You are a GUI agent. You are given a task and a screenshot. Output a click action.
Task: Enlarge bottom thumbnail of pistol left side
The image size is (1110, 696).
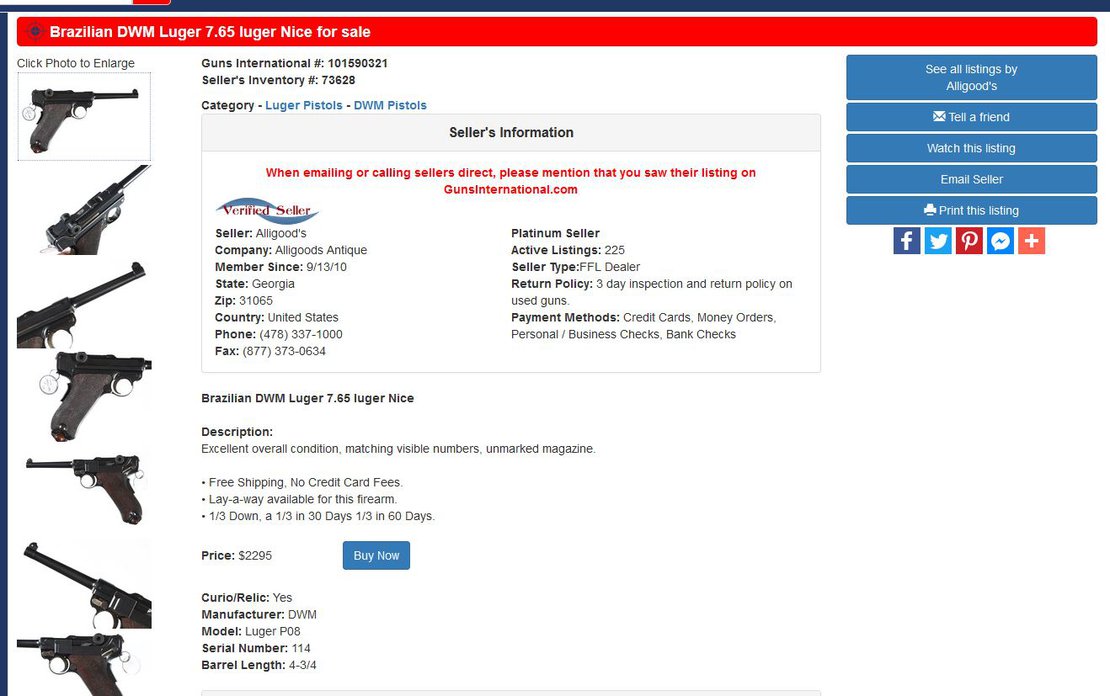pos(84,664)
